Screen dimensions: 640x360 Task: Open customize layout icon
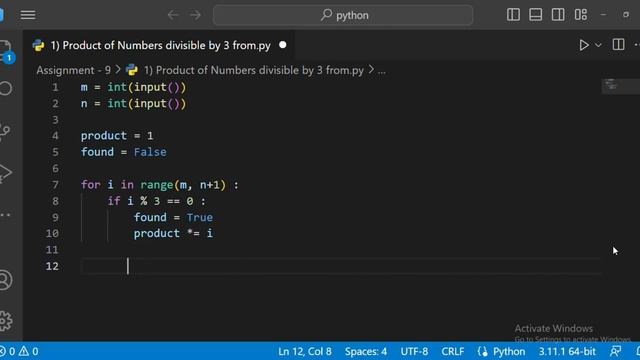point(580,15)
